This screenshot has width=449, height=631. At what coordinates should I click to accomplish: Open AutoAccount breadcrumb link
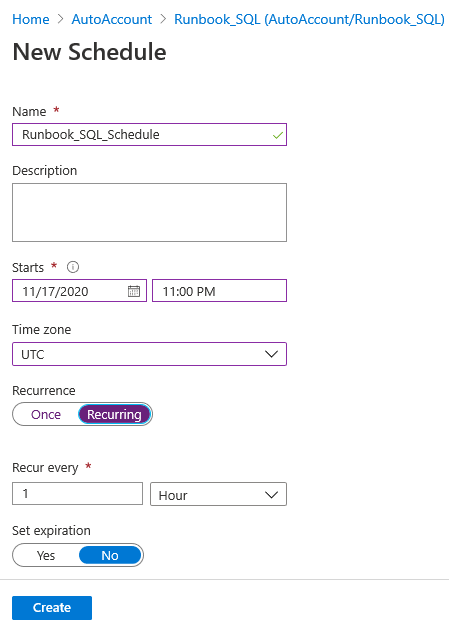(x=112, y=19)
